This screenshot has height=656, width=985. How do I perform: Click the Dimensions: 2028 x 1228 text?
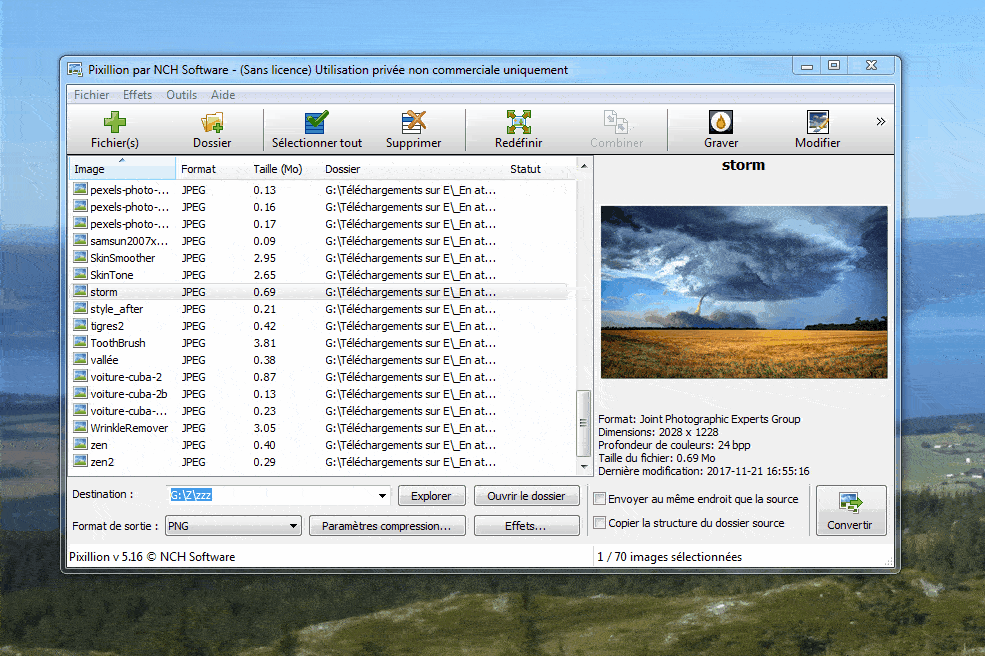pos(658,432)
